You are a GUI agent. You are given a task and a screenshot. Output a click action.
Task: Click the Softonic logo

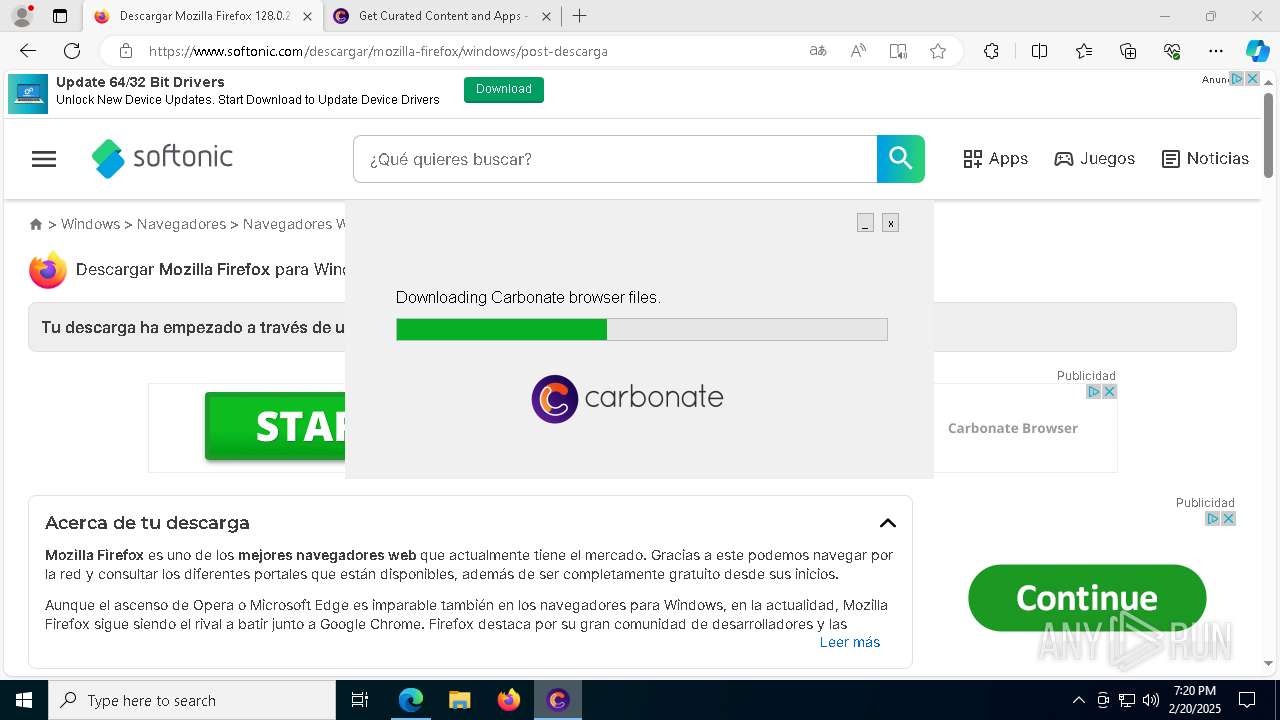(162, 158)
